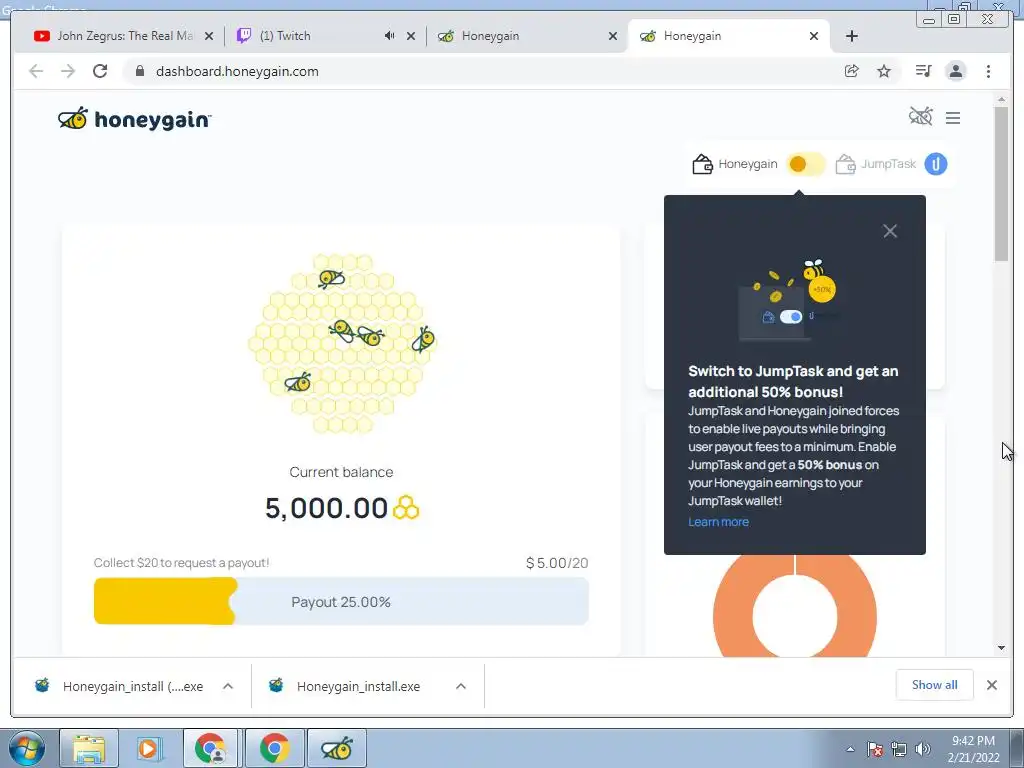The image size is (1024, 768).
Task: Open the media controls icon in toolbar
Action: click(x=923, y=71)
